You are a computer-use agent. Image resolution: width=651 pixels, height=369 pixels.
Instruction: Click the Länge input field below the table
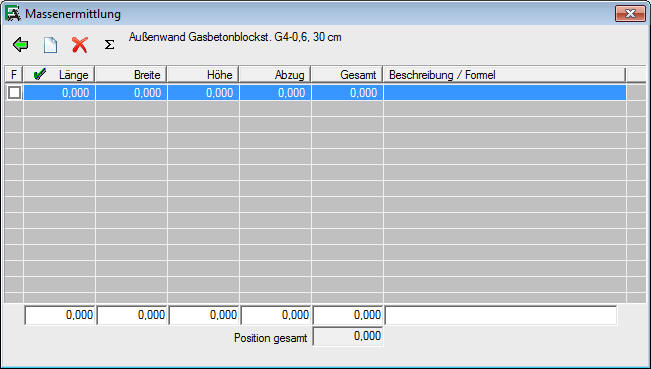(60, 315)
